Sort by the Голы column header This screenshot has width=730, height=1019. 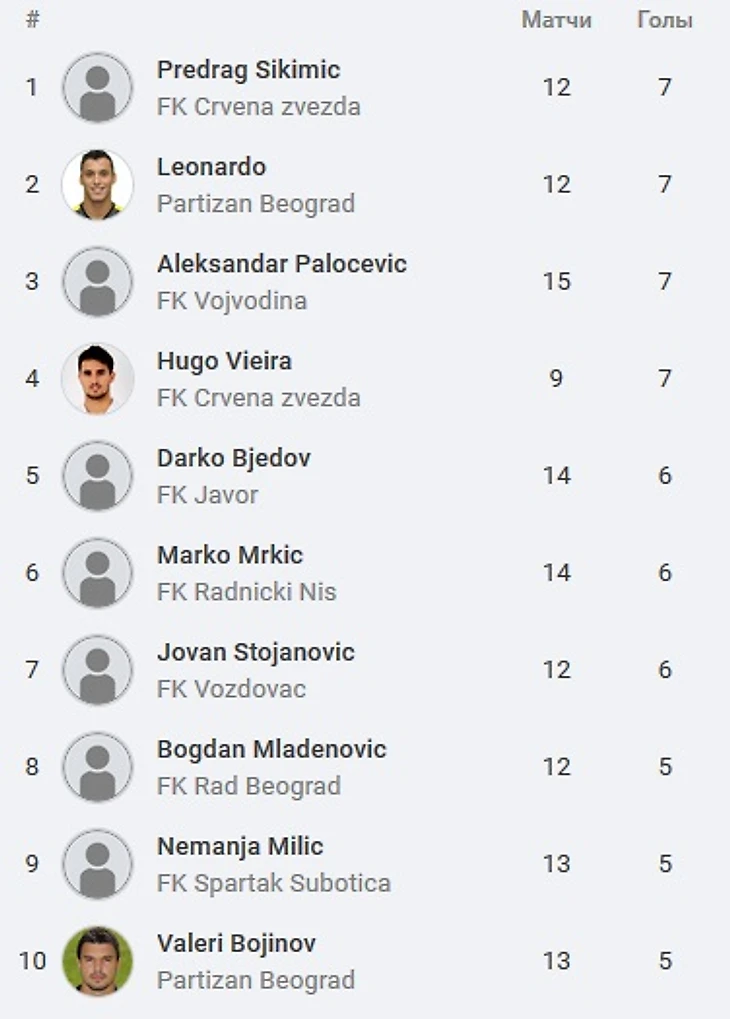pyautogui.click(x=665, y=20)
